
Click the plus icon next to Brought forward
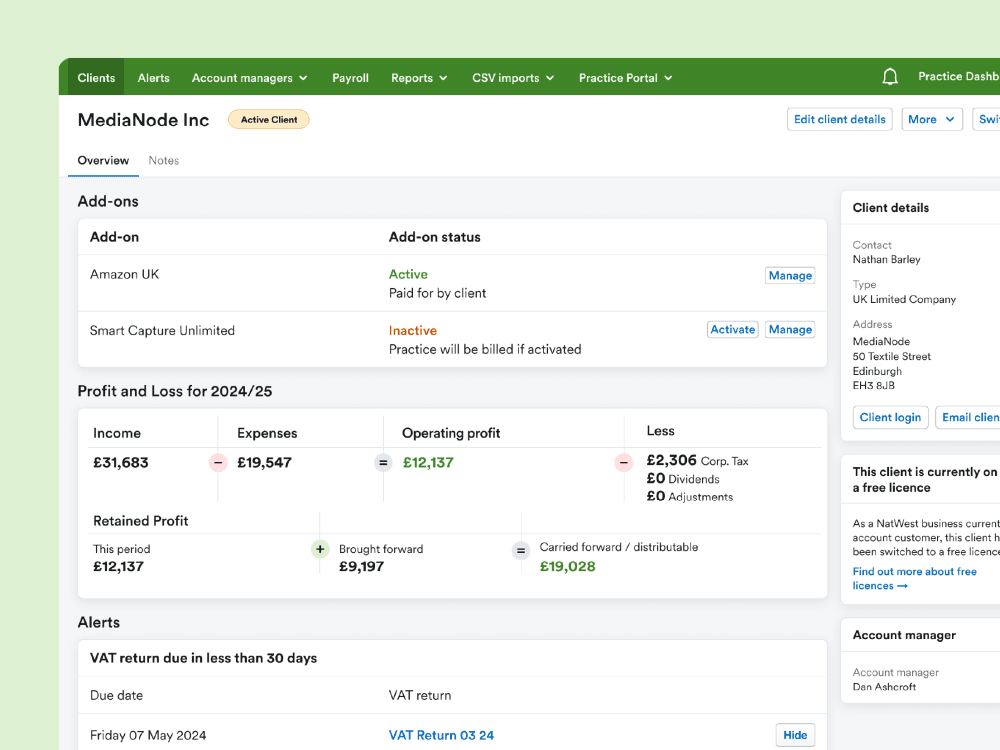coord(319,548)
